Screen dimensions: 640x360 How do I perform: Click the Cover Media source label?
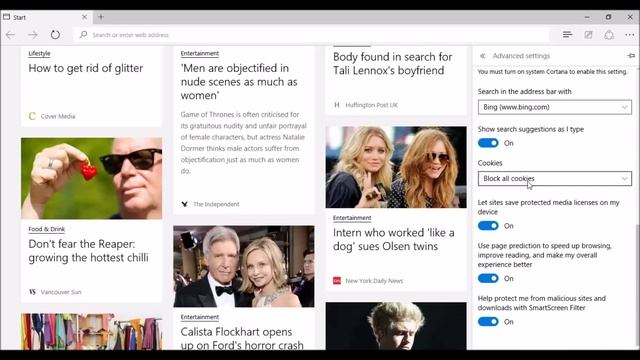click(58, 116)
